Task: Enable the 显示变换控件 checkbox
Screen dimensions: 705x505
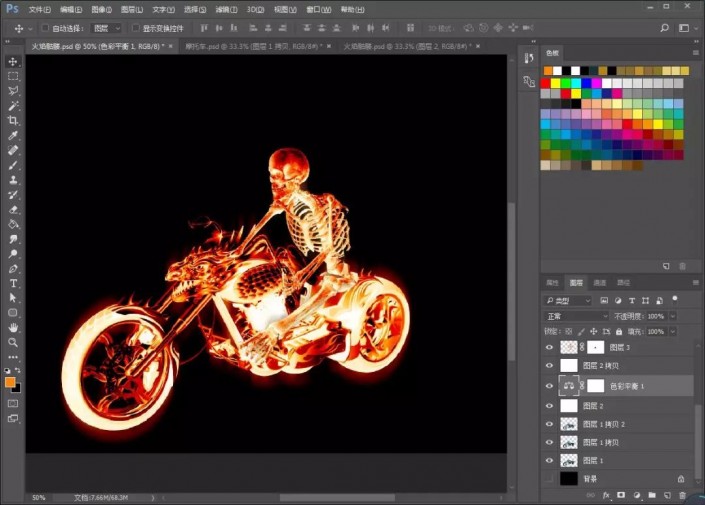Action: (135, 28)
